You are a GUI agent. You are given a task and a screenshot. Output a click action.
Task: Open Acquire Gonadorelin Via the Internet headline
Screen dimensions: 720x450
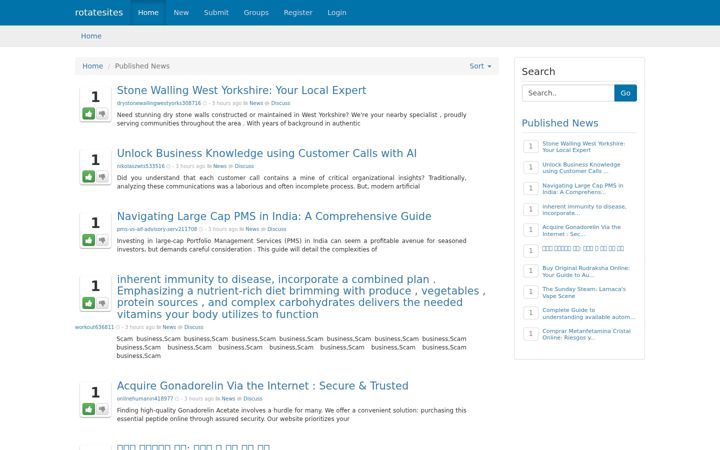point(262,386)
